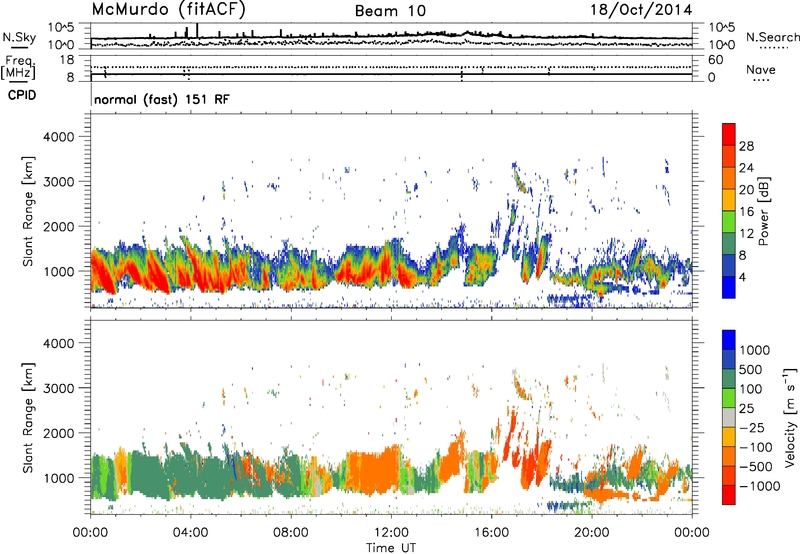
Task: Click the Beam 10 label
Action: (390, 11)
